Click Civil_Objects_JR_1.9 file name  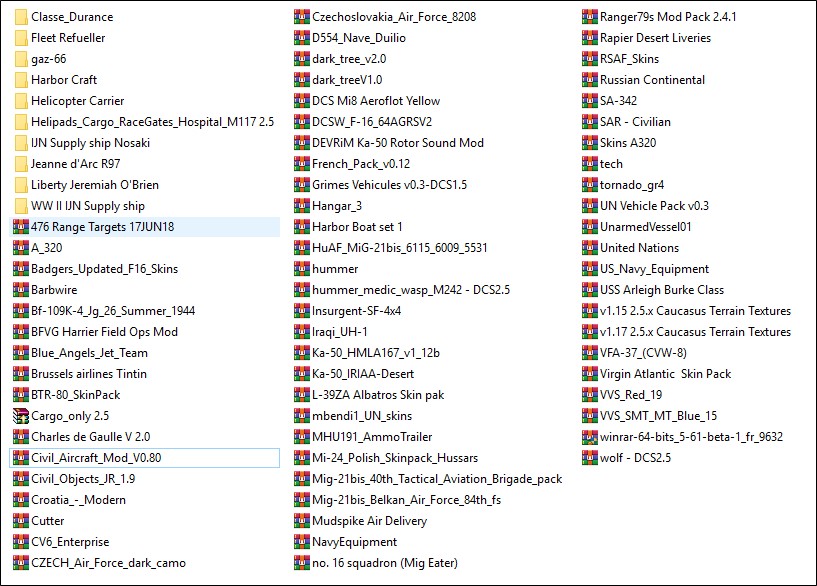click(x=83, y=479)
